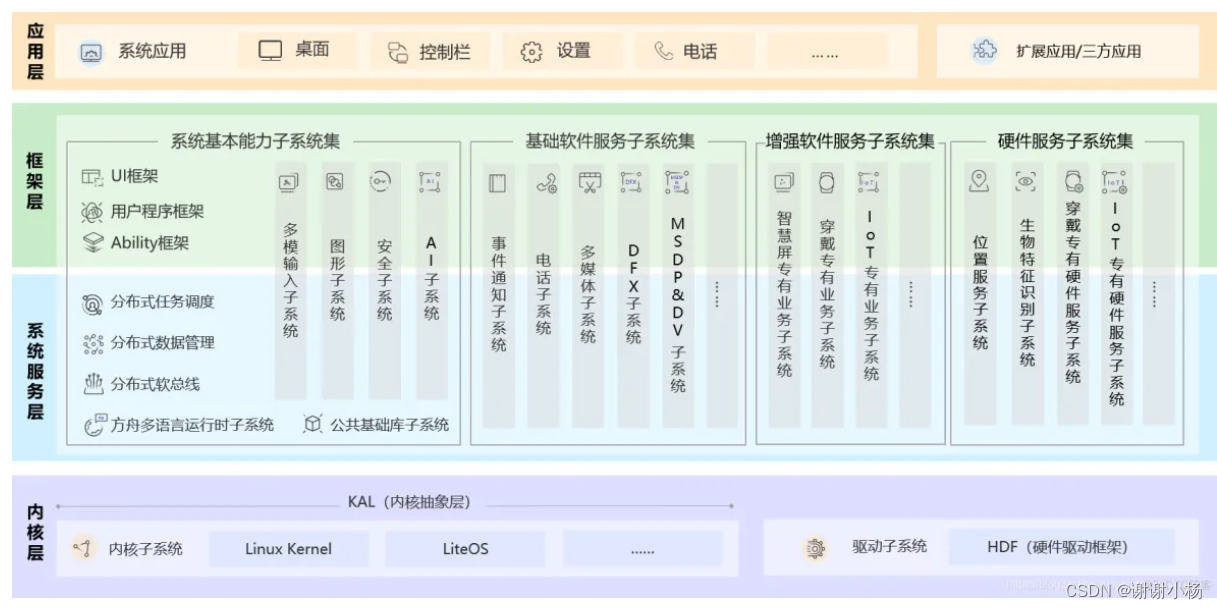This screenshot has height=609, width=1217.
Task: Click the 方舟多语言运行时子系统 icon
Action: coord(96,424)
